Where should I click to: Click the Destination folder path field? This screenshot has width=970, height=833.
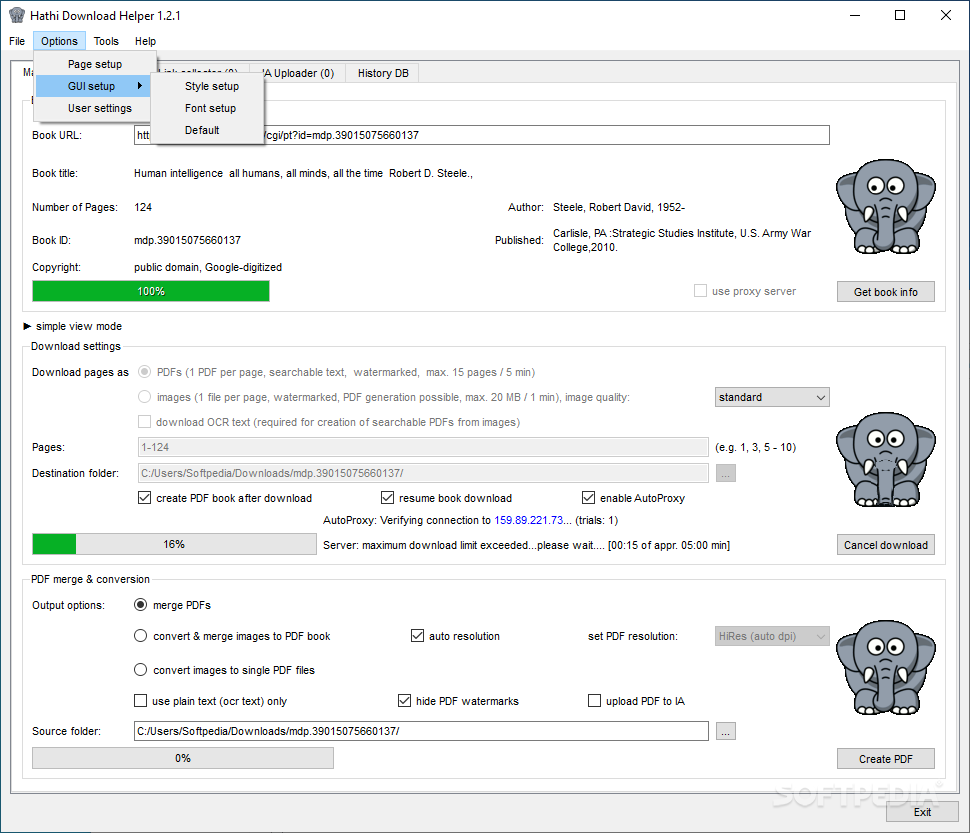click(423, 473)
